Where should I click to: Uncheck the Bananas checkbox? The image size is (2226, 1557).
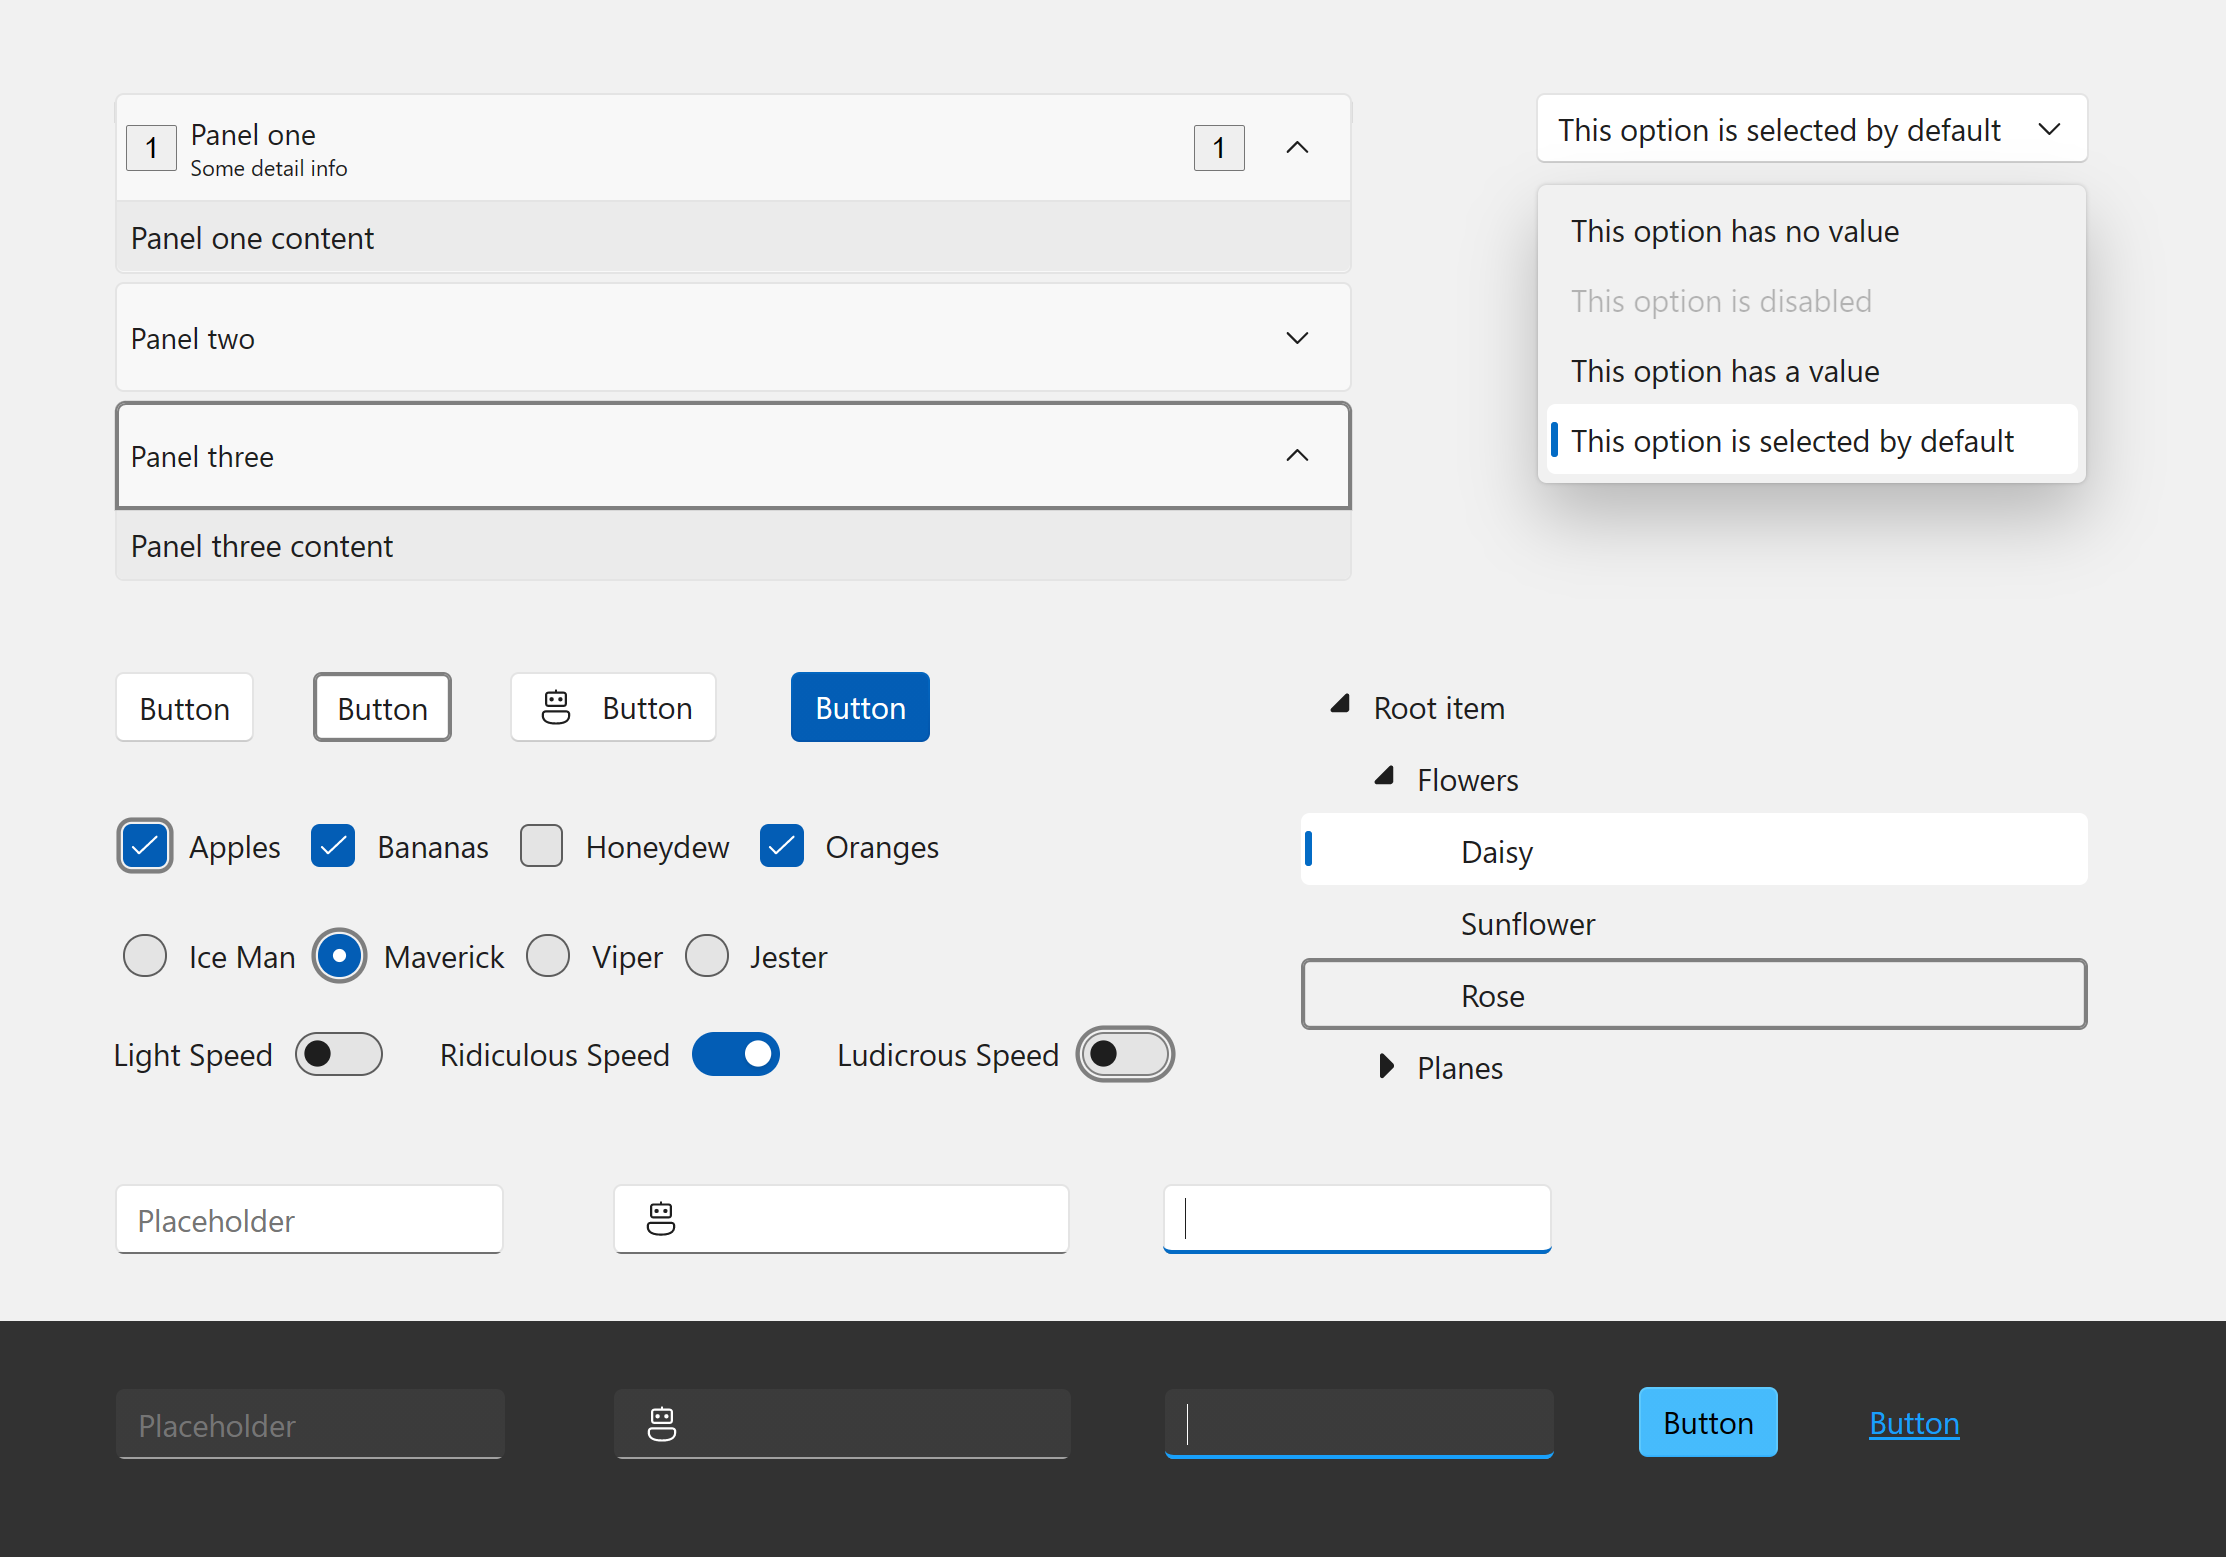(x=333, y=848)
